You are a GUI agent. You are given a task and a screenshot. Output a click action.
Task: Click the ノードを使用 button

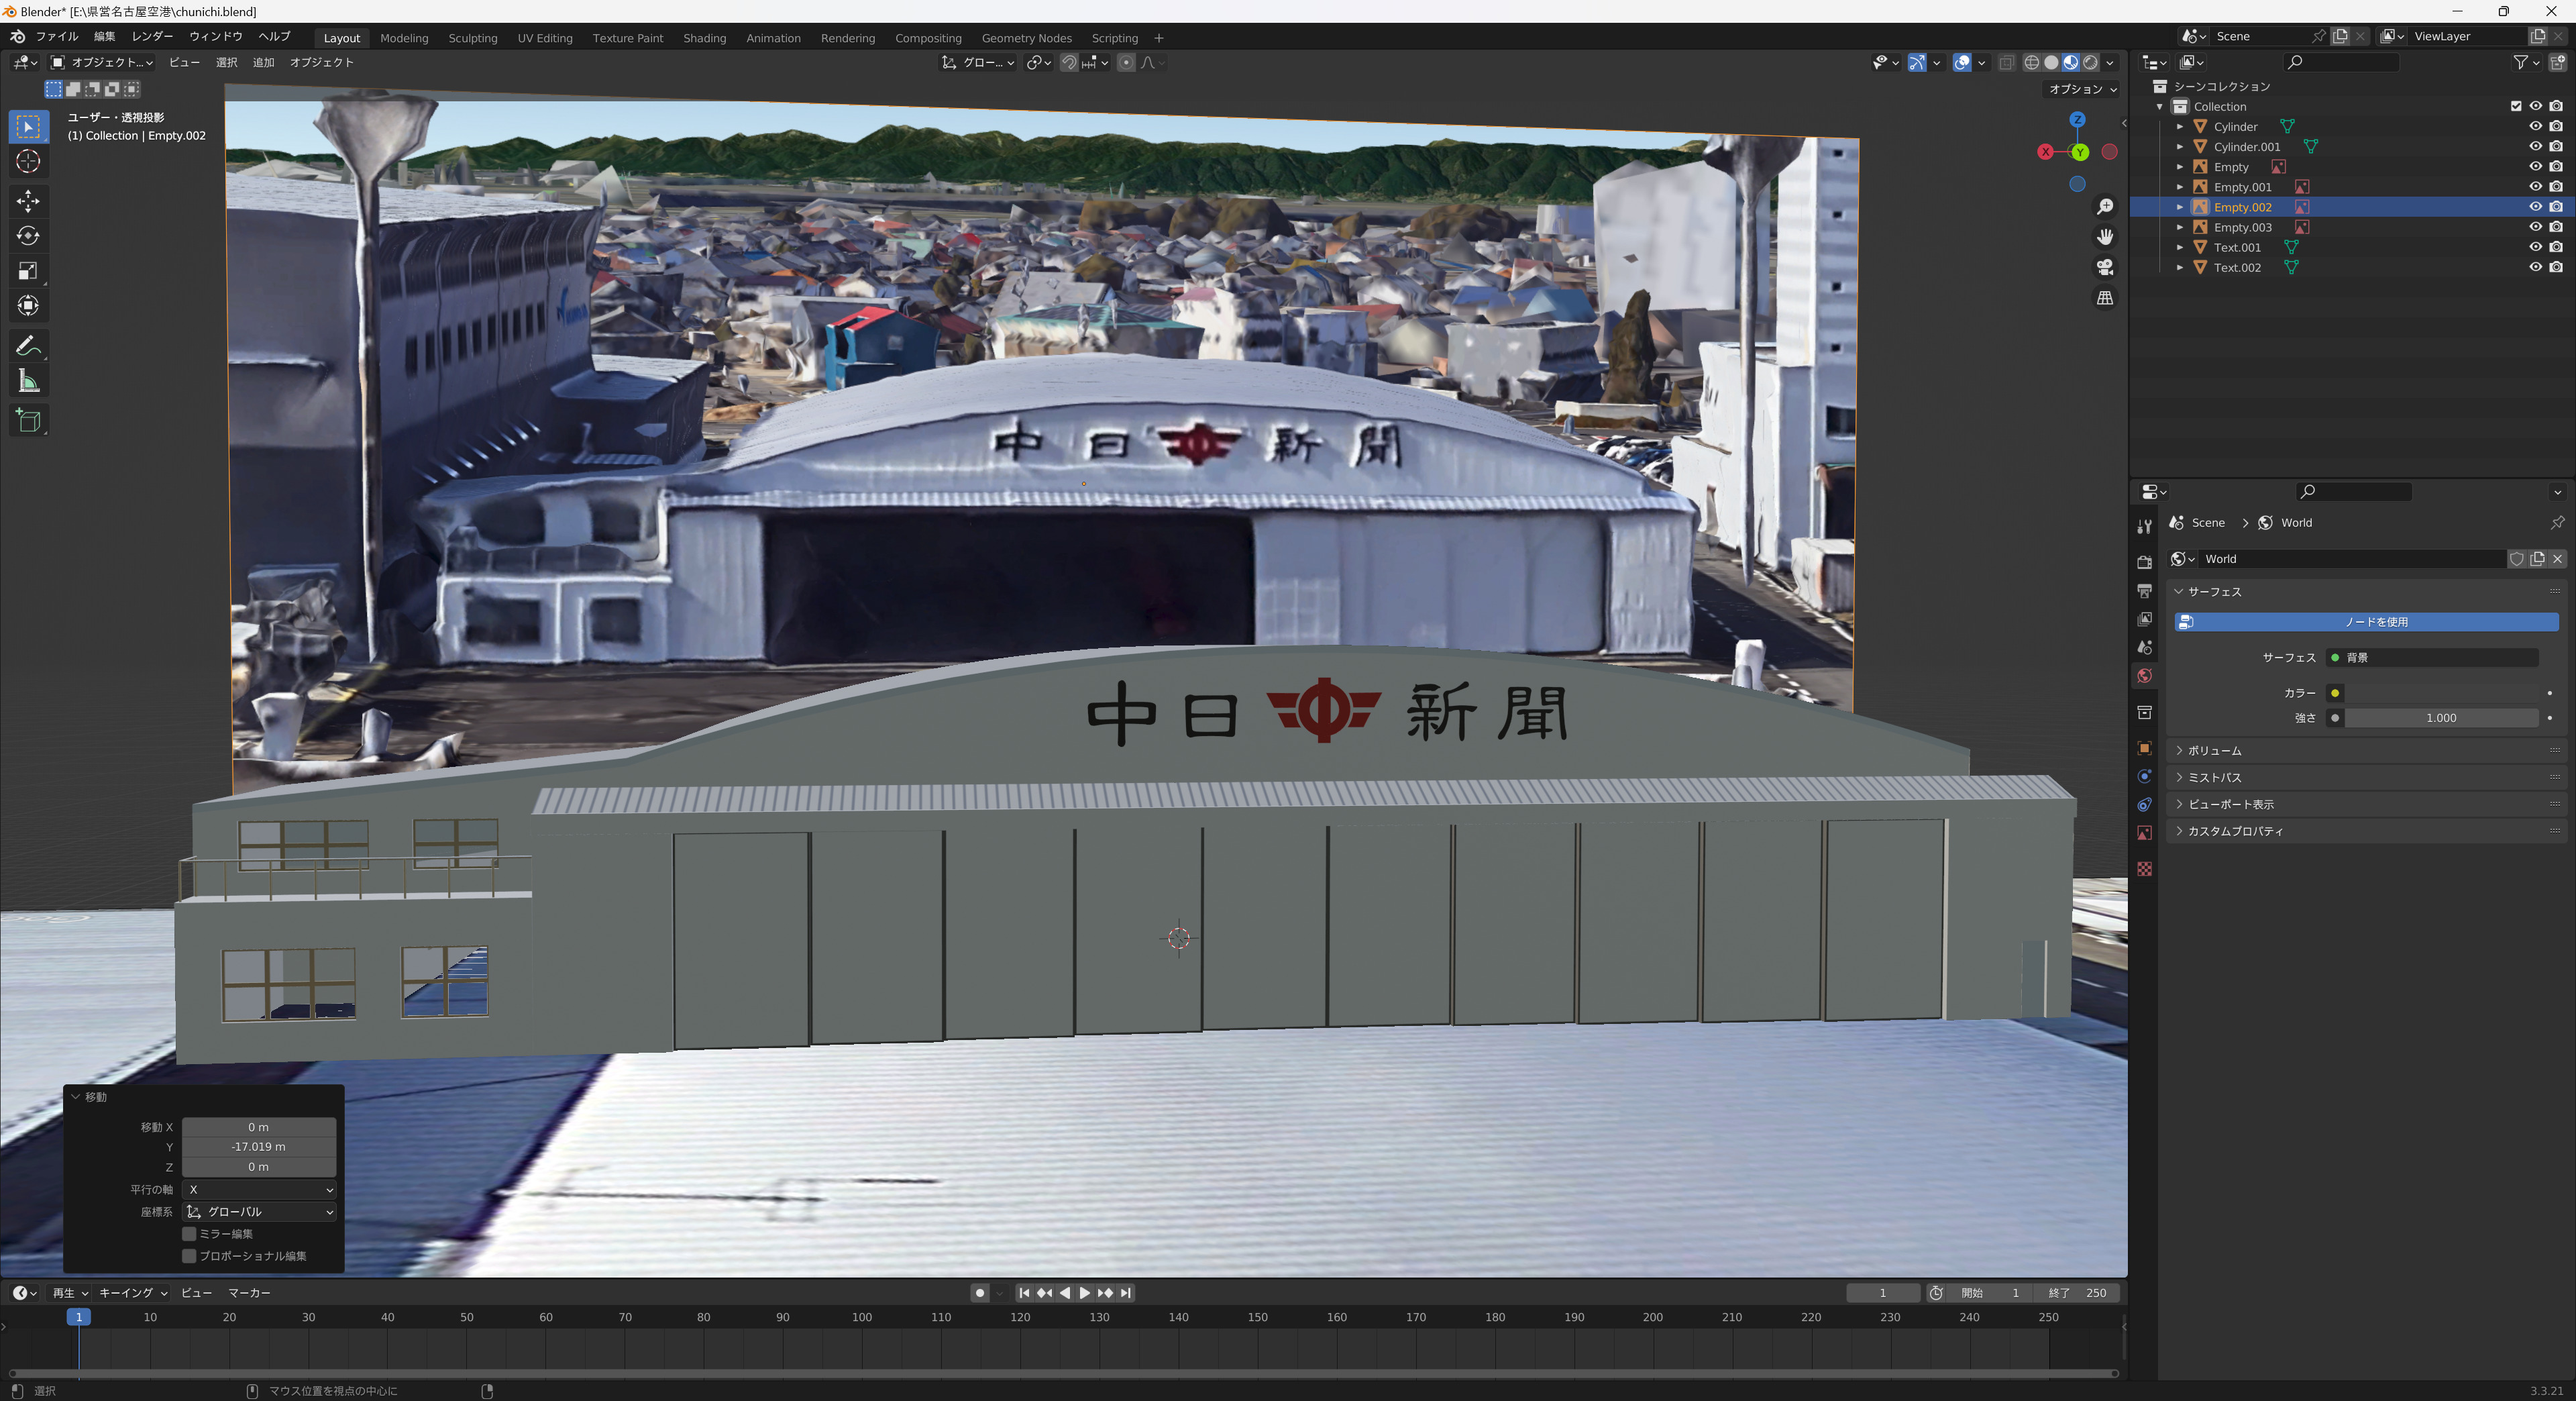(x=2366, y=622)
